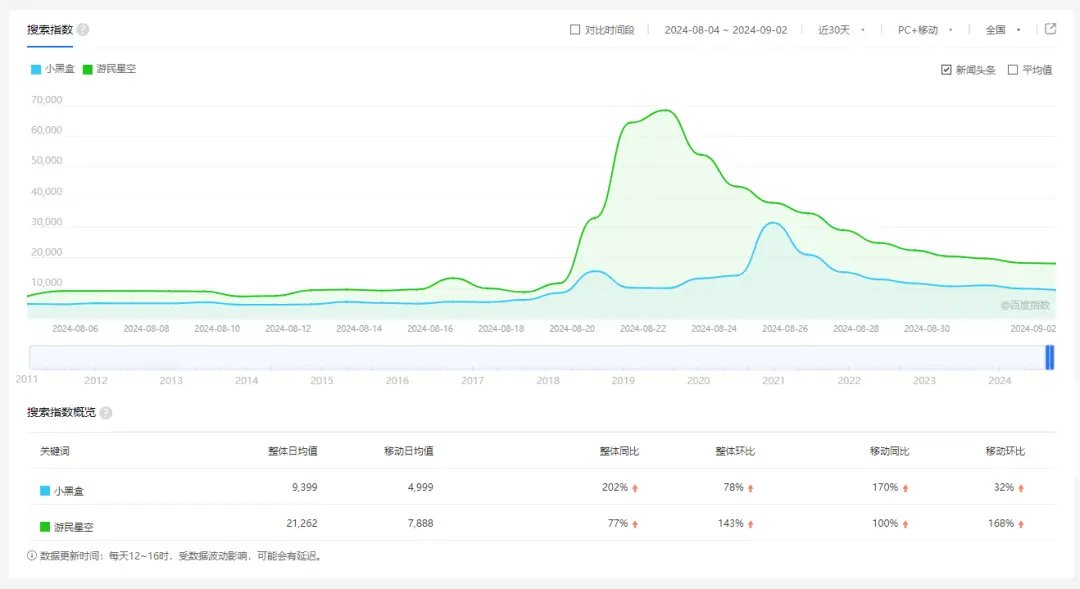The height and width of the screenshot is (589, 1080).
Task: Switch to the 搜索指数 tab
Action: pyautogui.click(x=48, y=30)
